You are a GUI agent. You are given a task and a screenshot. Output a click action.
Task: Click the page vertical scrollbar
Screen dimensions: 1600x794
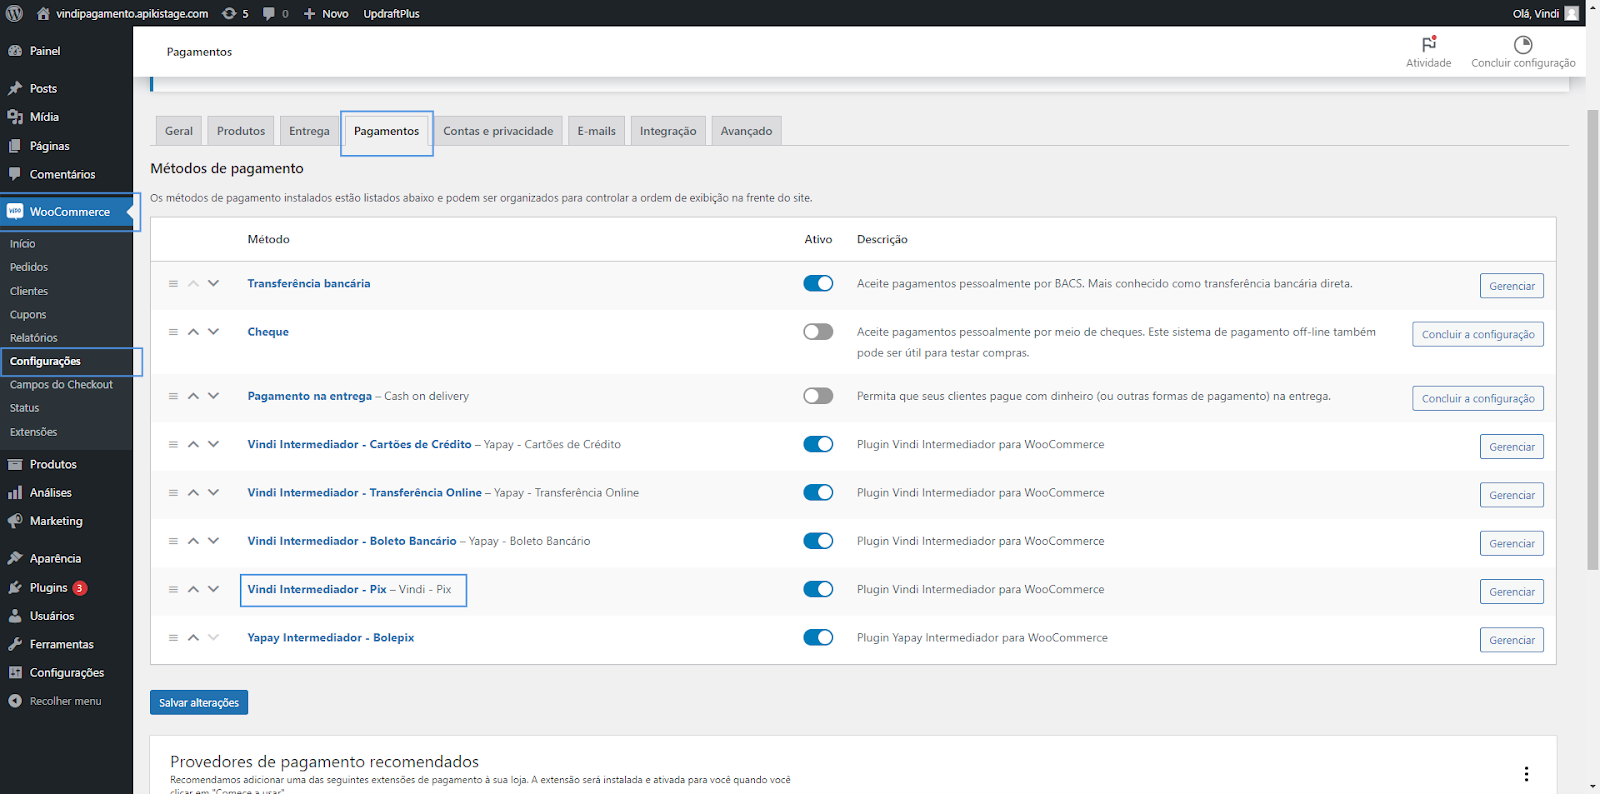point(1593,340)
